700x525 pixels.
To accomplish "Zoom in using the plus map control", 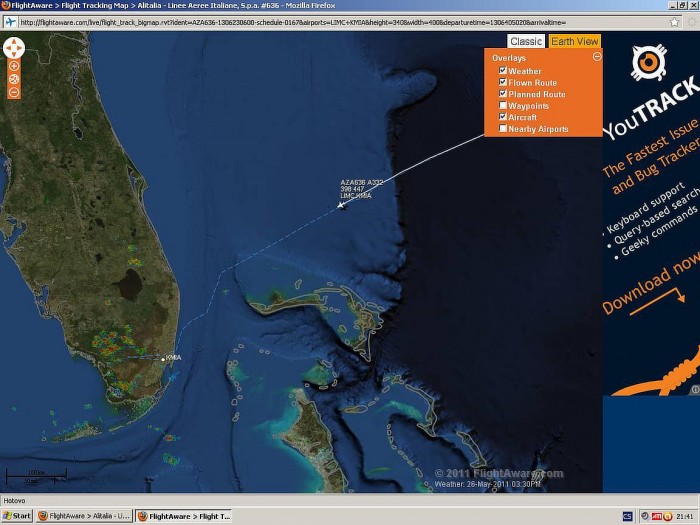I will tap(14, 66).
